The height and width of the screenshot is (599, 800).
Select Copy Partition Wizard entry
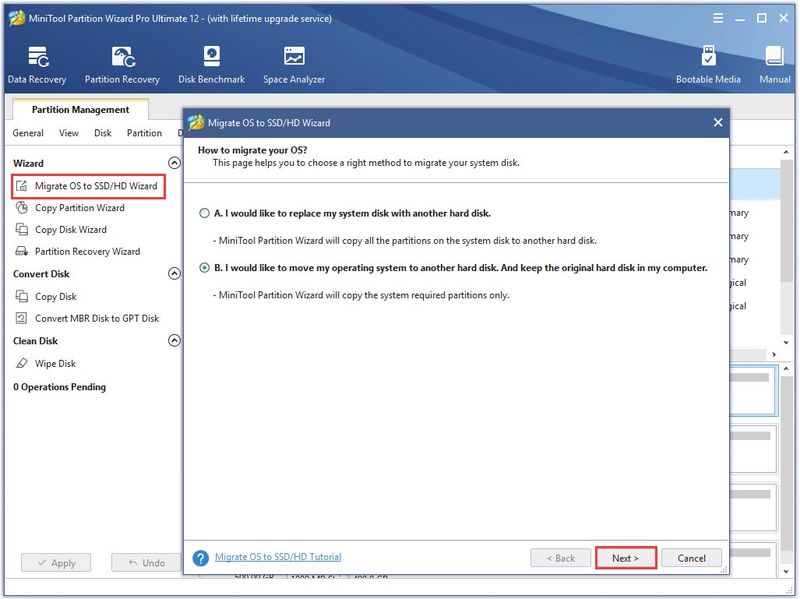point(80,208)
